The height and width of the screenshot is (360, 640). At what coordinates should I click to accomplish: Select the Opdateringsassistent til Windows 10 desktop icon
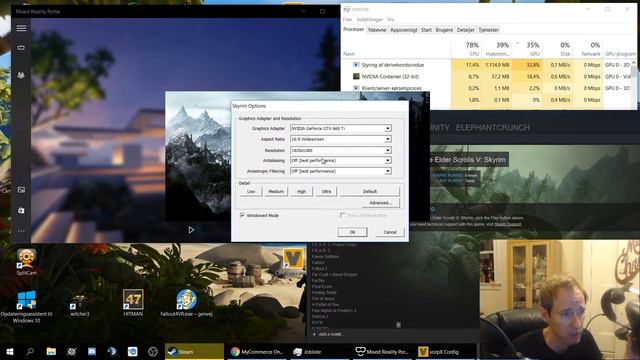(x=27, y=306)
